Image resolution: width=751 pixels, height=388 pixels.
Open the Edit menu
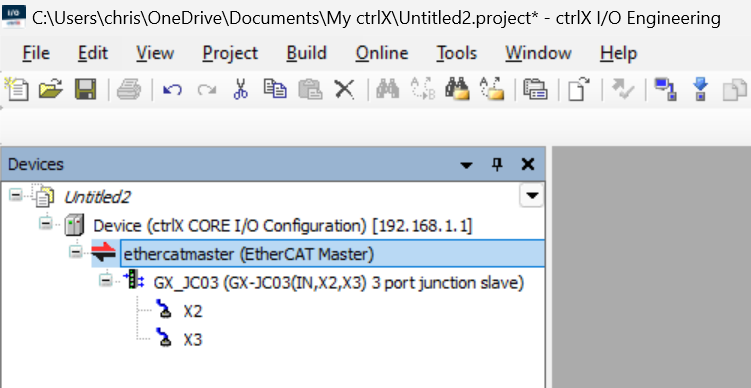(x=92, y=53)
